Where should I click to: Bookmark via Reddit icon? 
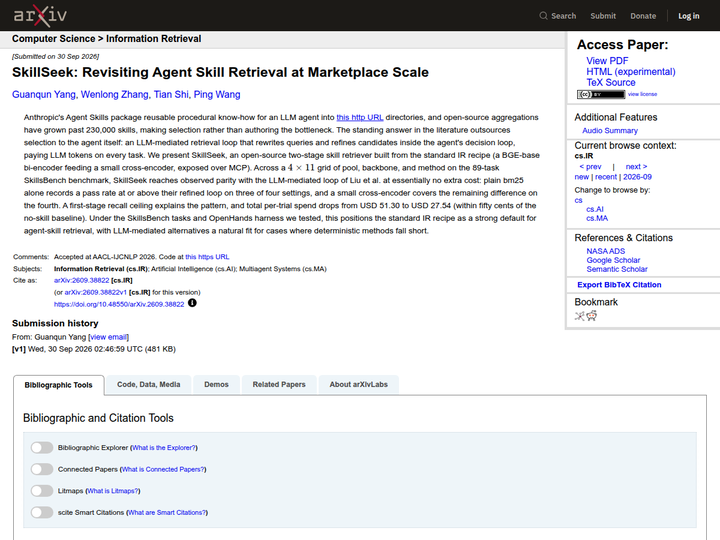click(591, 315)
